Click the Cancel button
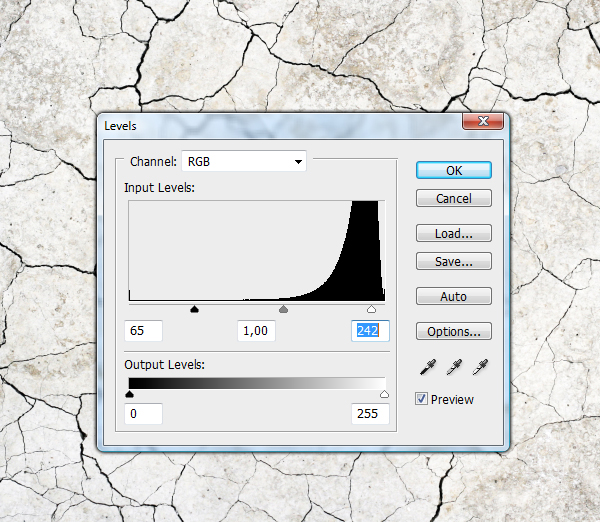Image resolution: width=600 pixels, height=522 pixels. [454, 198]
